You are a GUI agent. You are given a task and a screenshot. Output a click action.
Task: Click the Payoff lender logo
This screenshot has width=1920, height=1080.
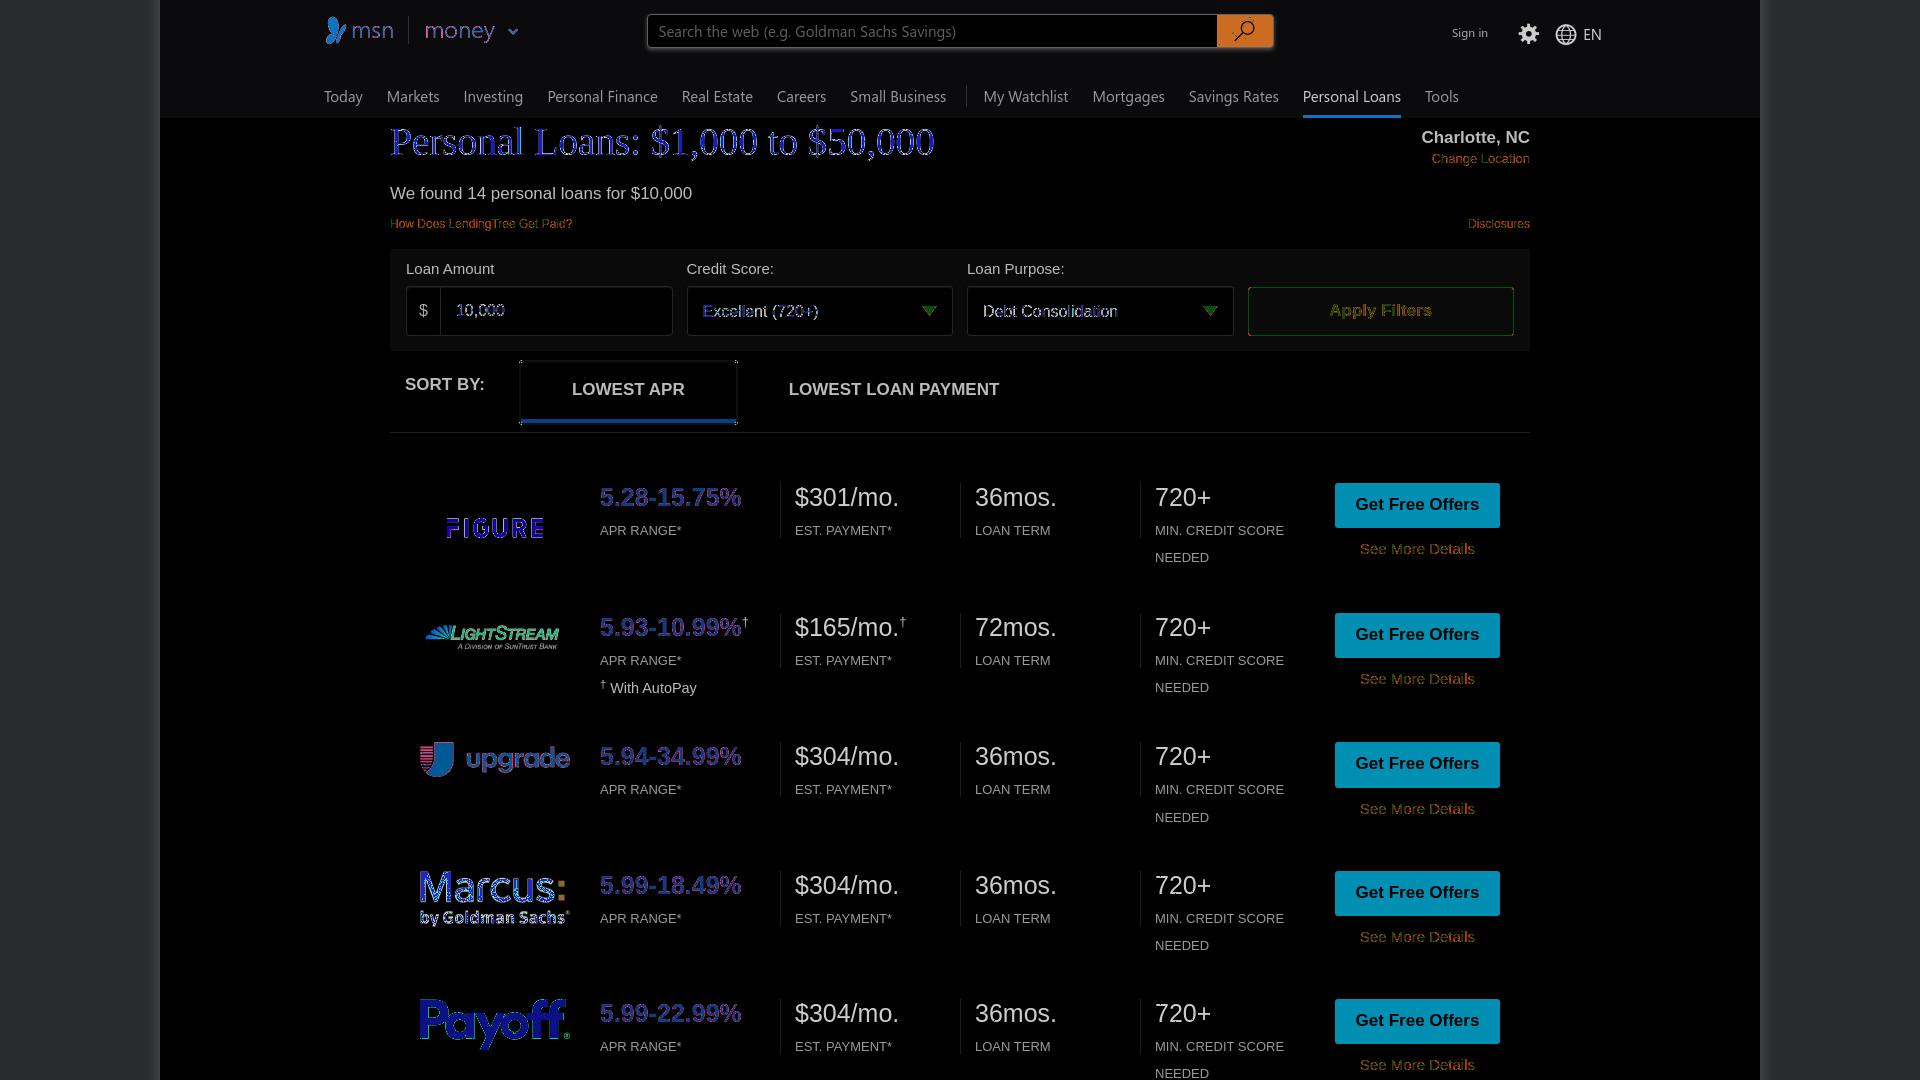coord(495,1023)
